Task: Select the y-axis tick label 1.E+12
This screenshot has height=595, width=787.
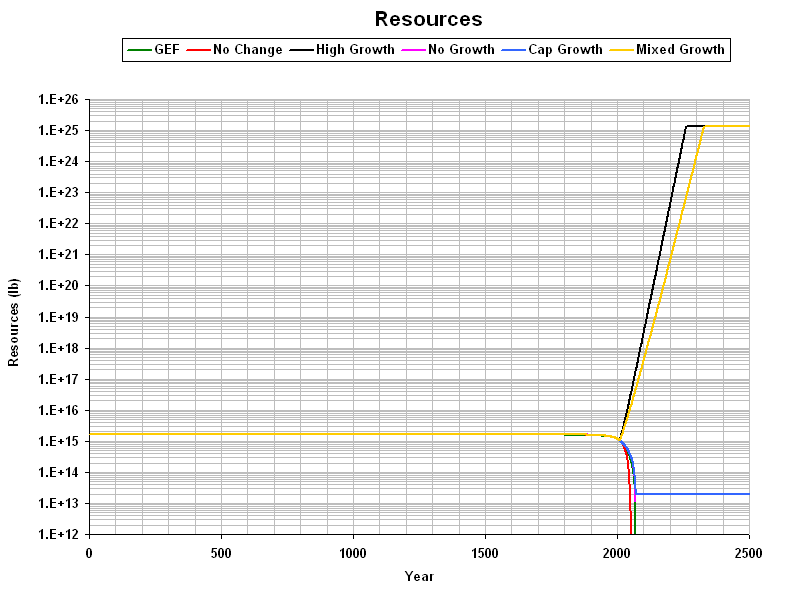Action: 59,535
